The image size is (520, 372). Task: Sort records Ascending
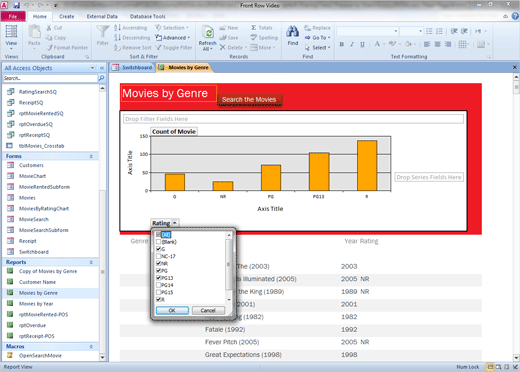pyautogui.click(x=130, y=28)
